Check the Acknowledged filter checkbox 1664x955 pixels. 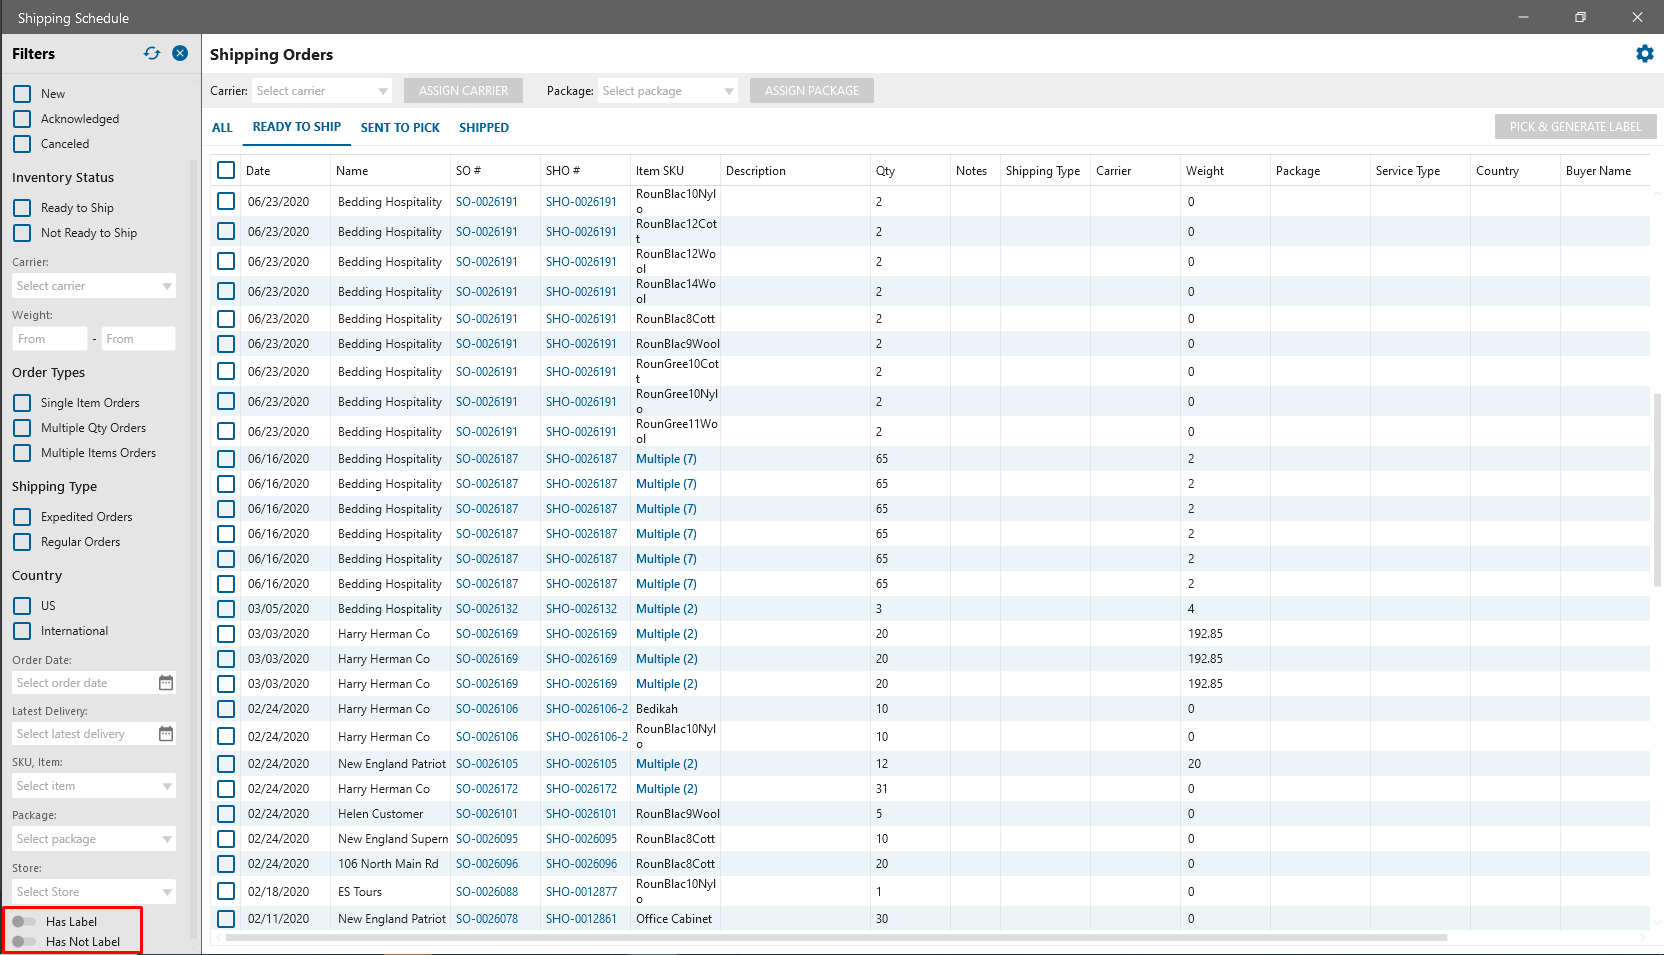pyautogui.click(x=22, y=119)
